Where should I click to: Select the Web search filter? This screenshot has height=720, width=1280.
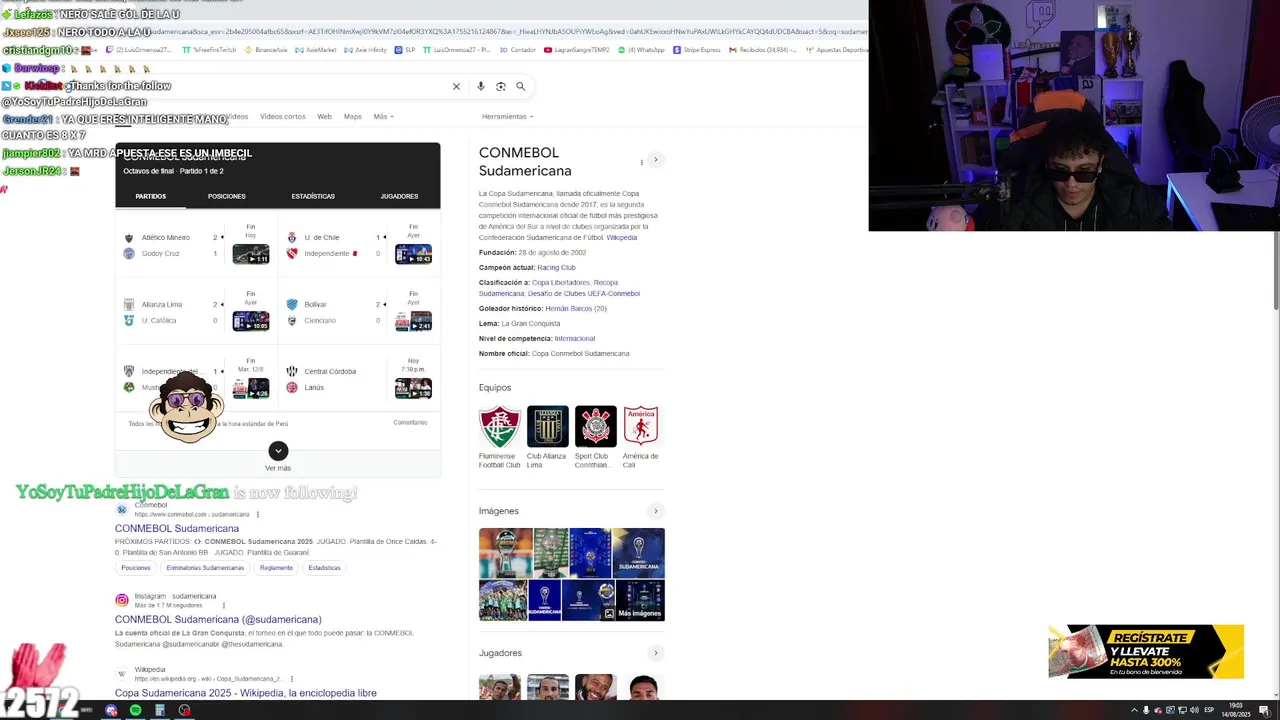coord(324,116)
